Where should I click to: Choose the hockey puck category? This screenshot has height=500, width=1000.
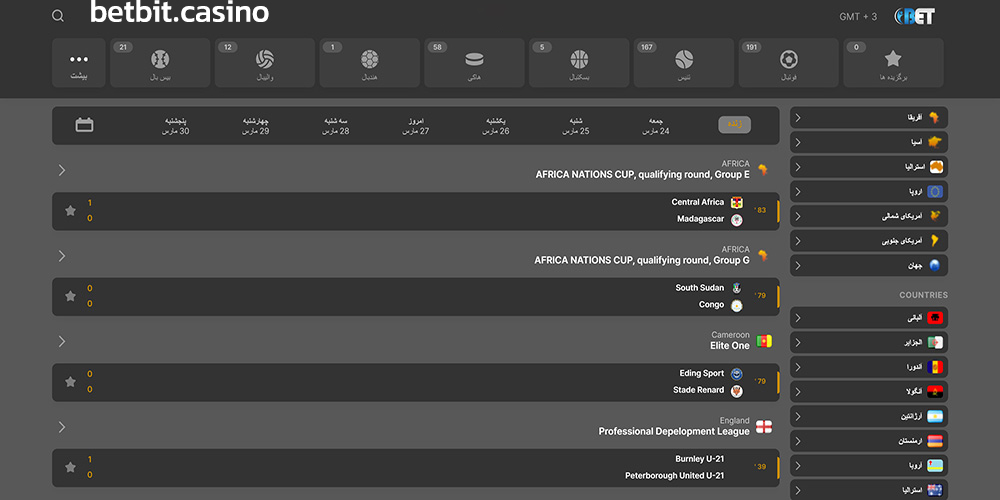[x=474, y=63]
